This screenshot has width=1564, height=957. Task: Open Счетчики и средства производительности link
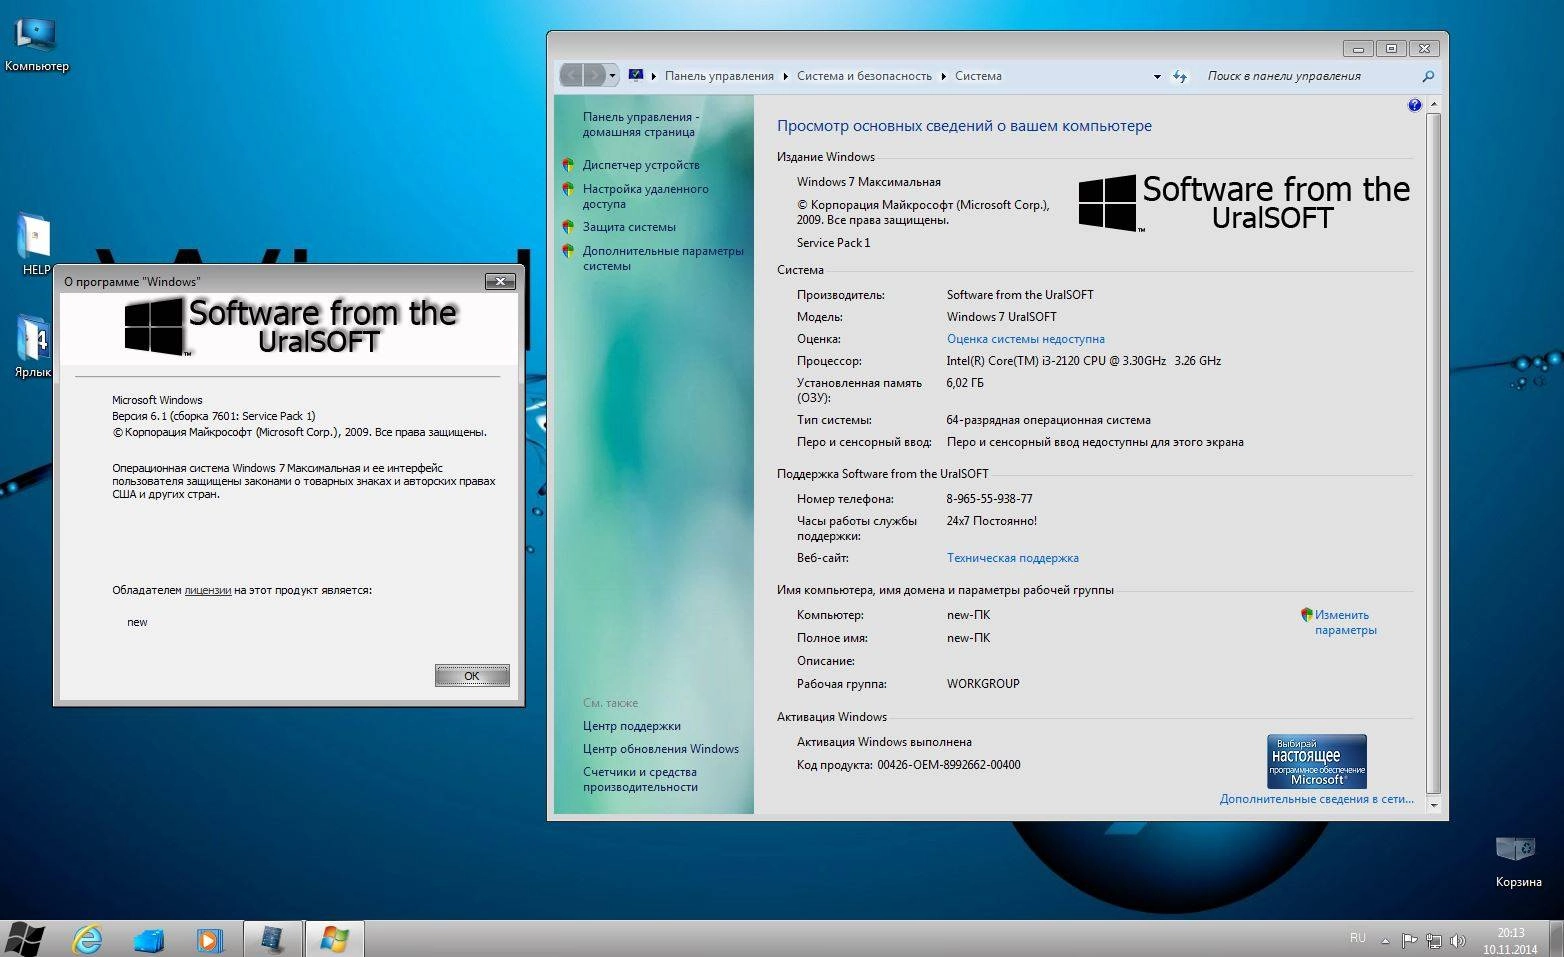click(x=640, y=779)
